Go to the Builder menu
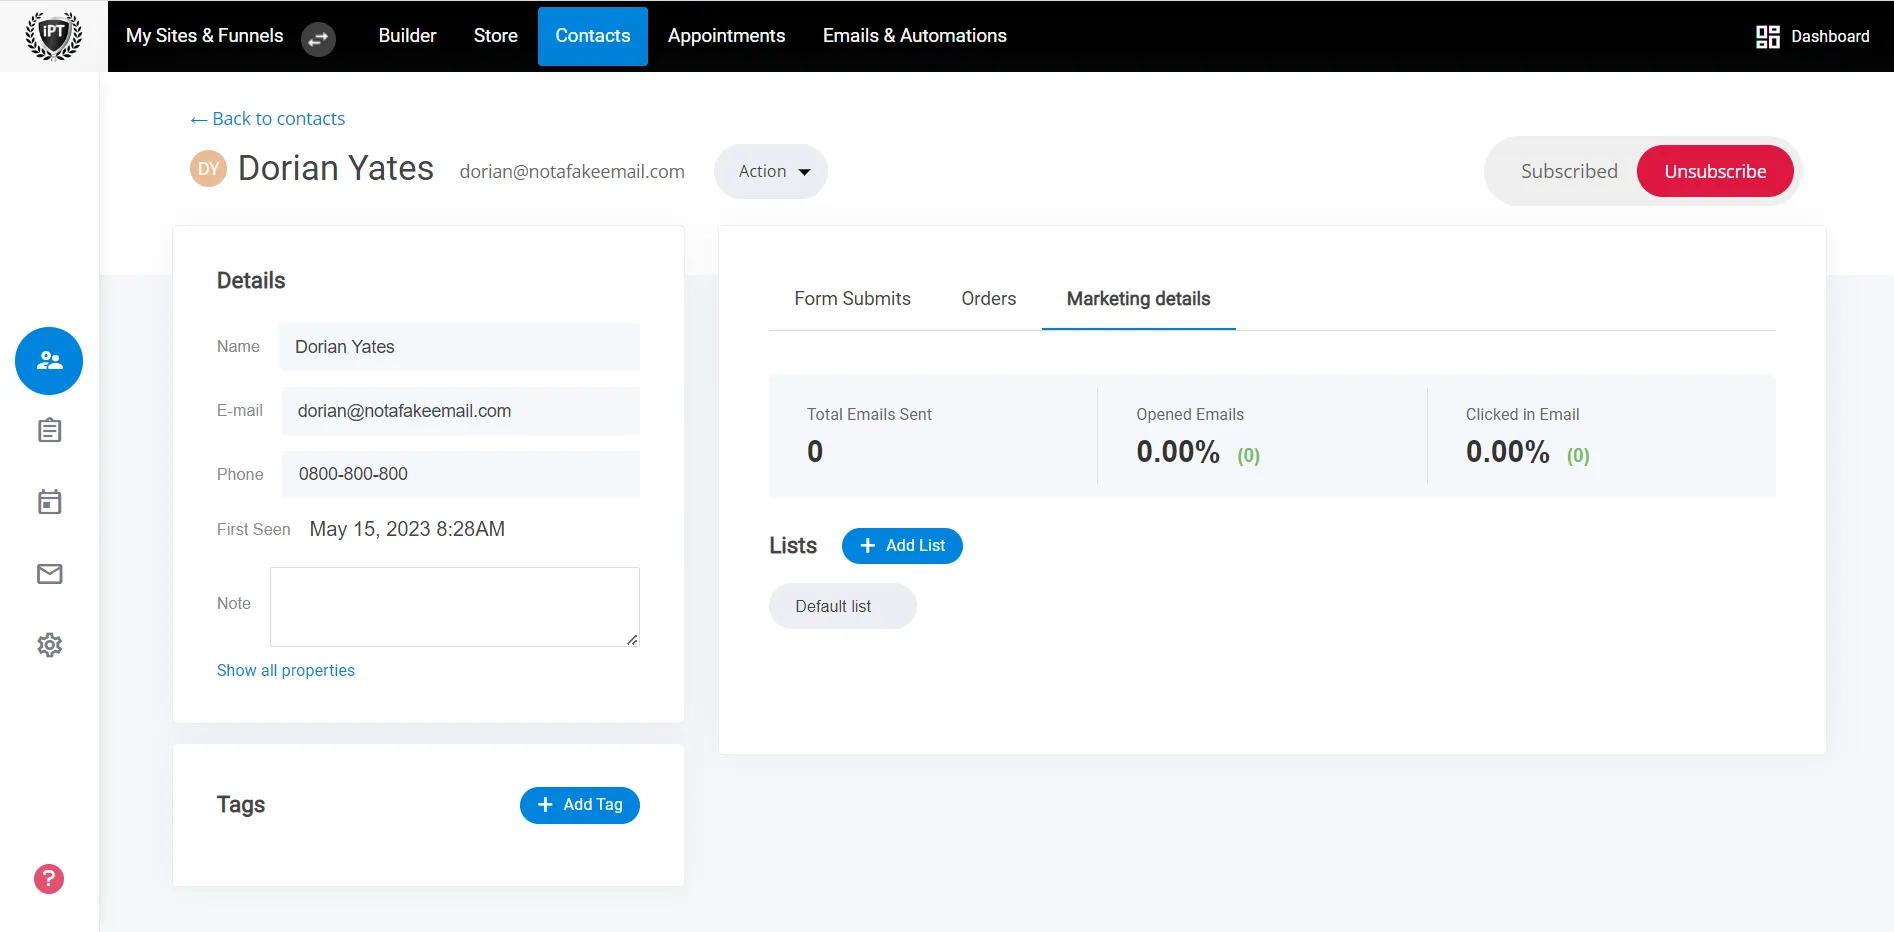This screenshot has width=1894, height=932. pos(407,36)
